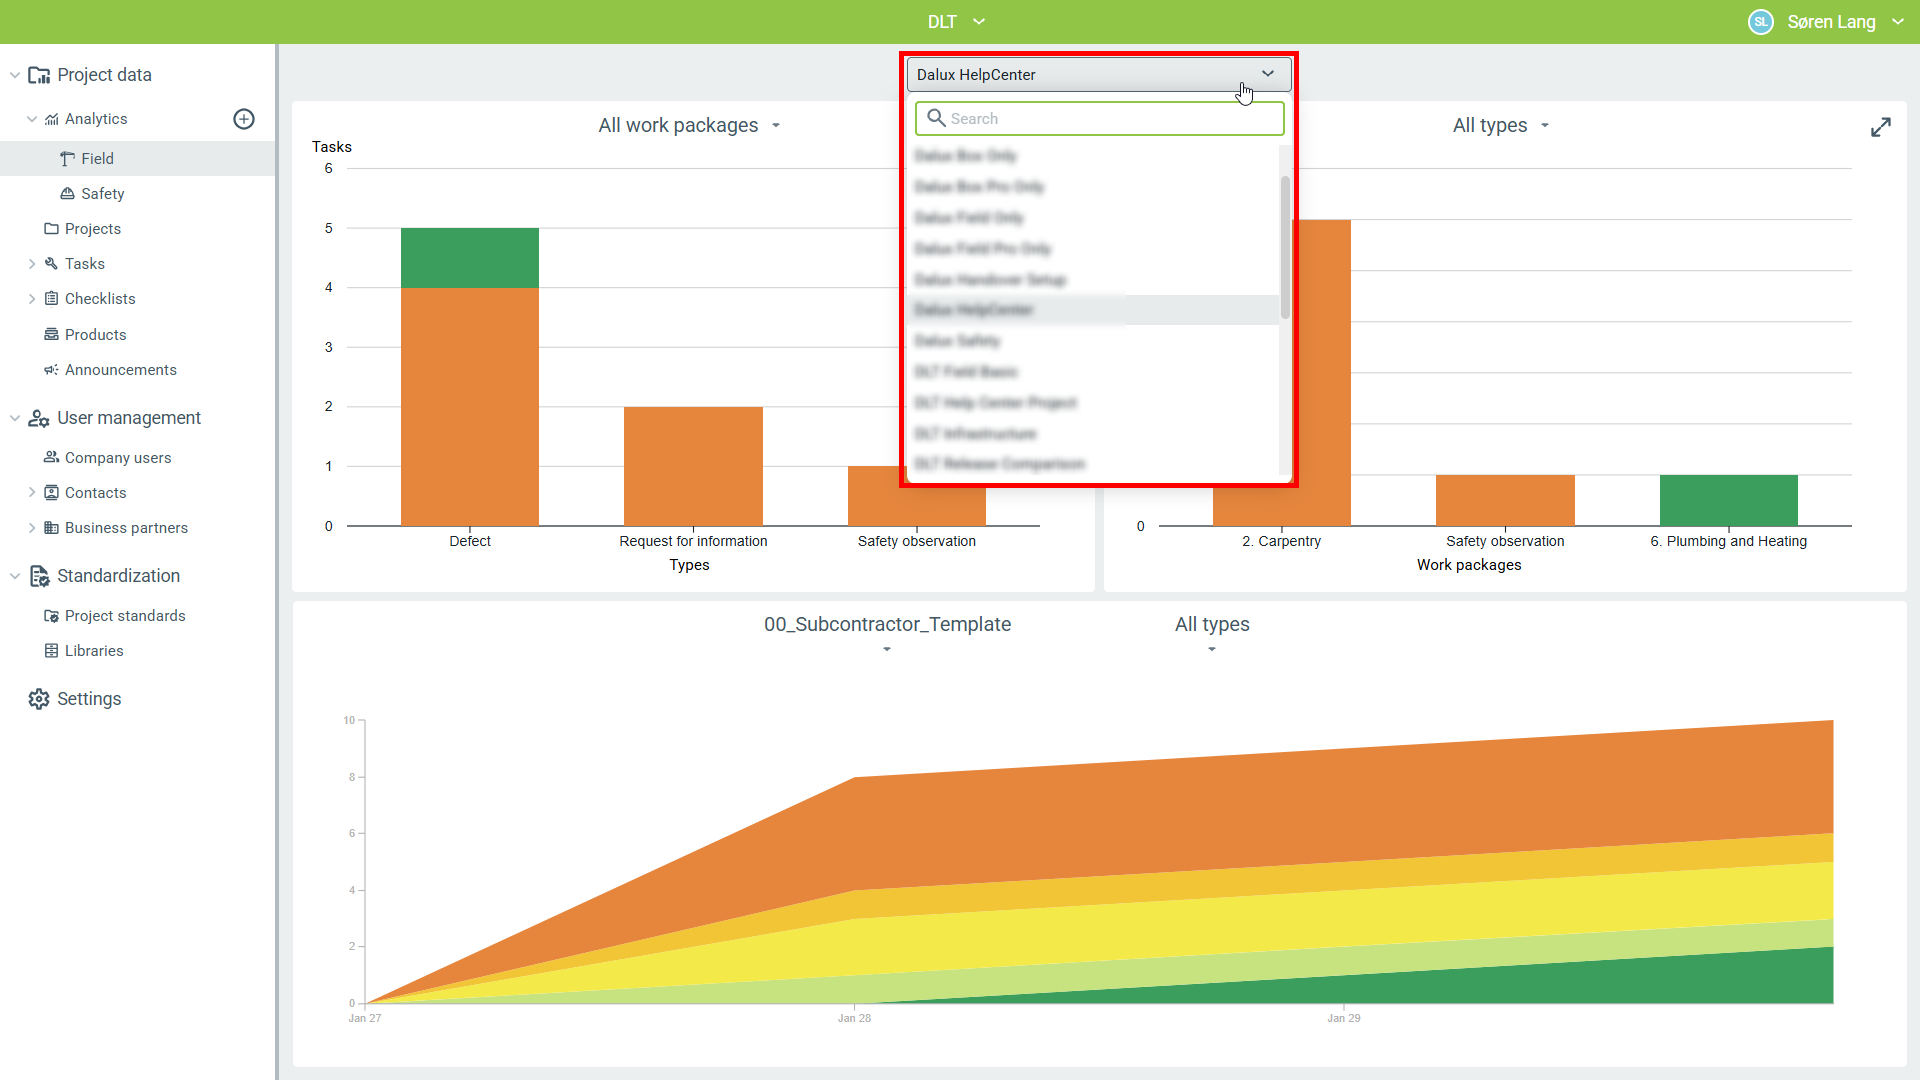
Task: Expand the Tasks tree item
Action: tap(32, 264)
